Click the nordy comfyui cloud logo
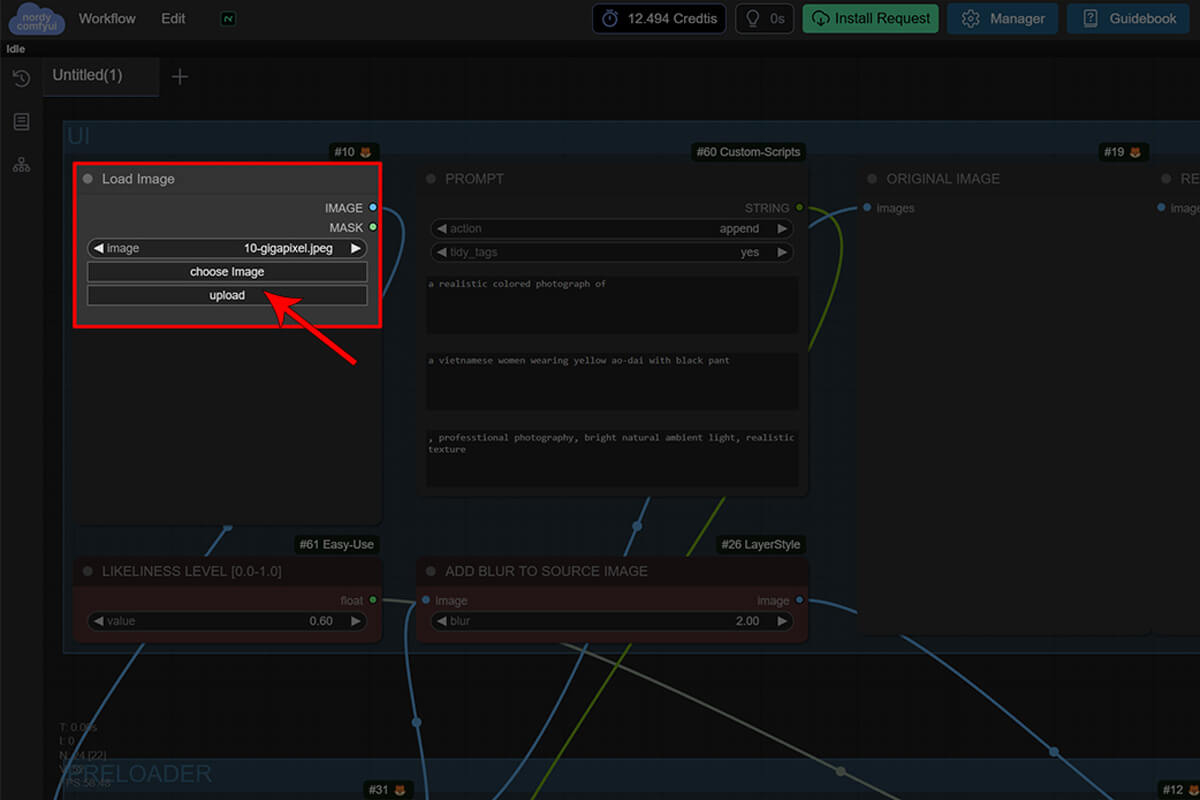The width and height of the screenshot is (1200, 800). tap(35, 19)
